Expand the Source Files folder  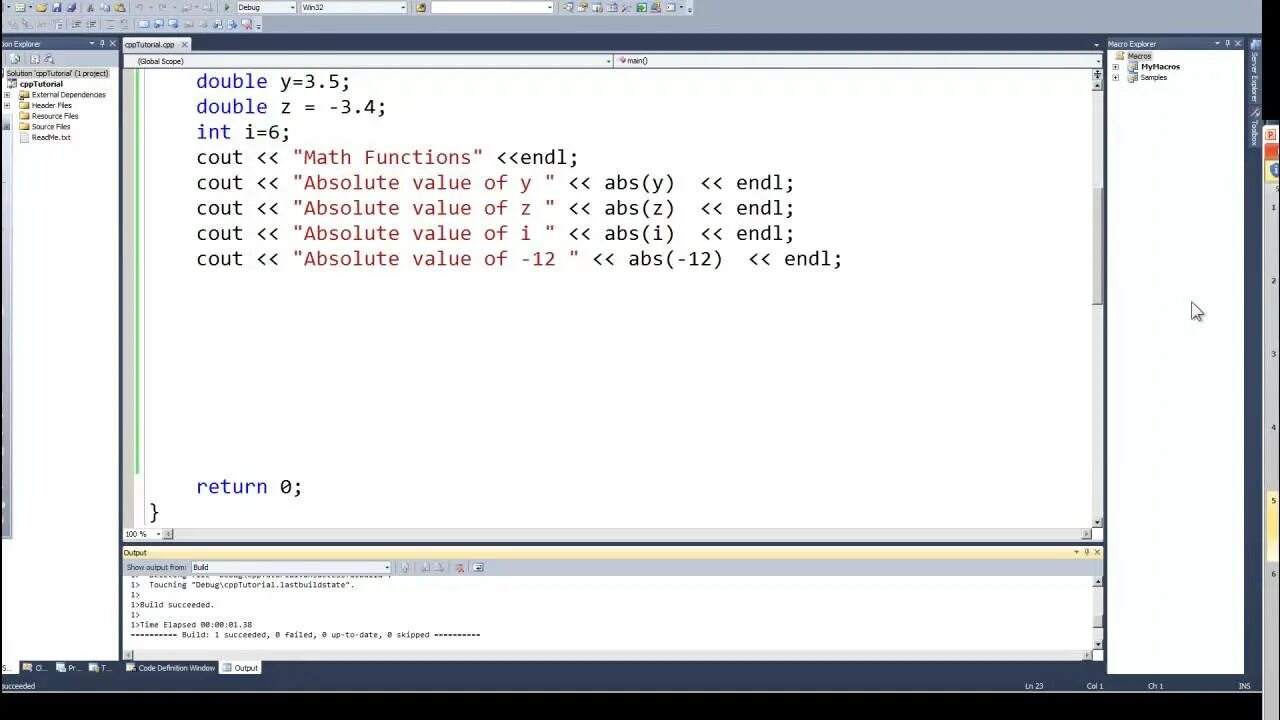point(7,127)
